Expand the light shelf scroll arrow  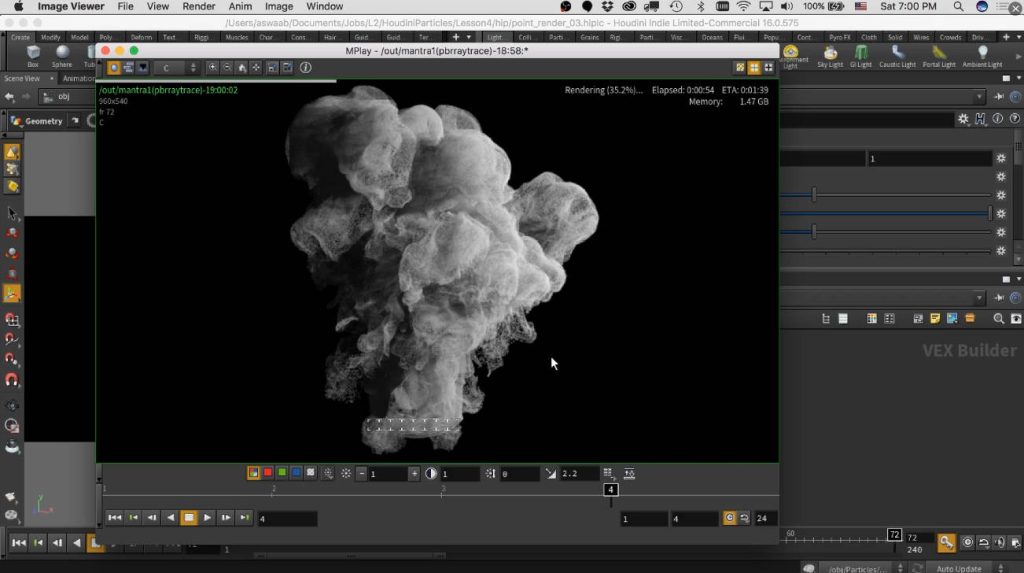coord(1017,57)
